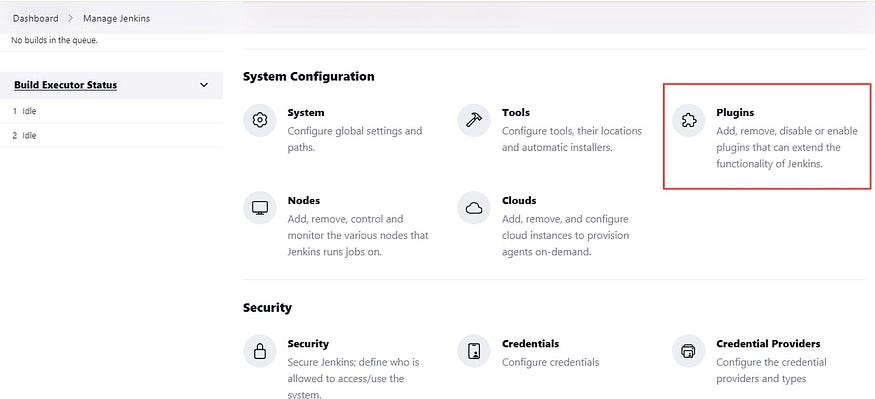
Task: Open the Credentials title link
Action: pos(530,344)
